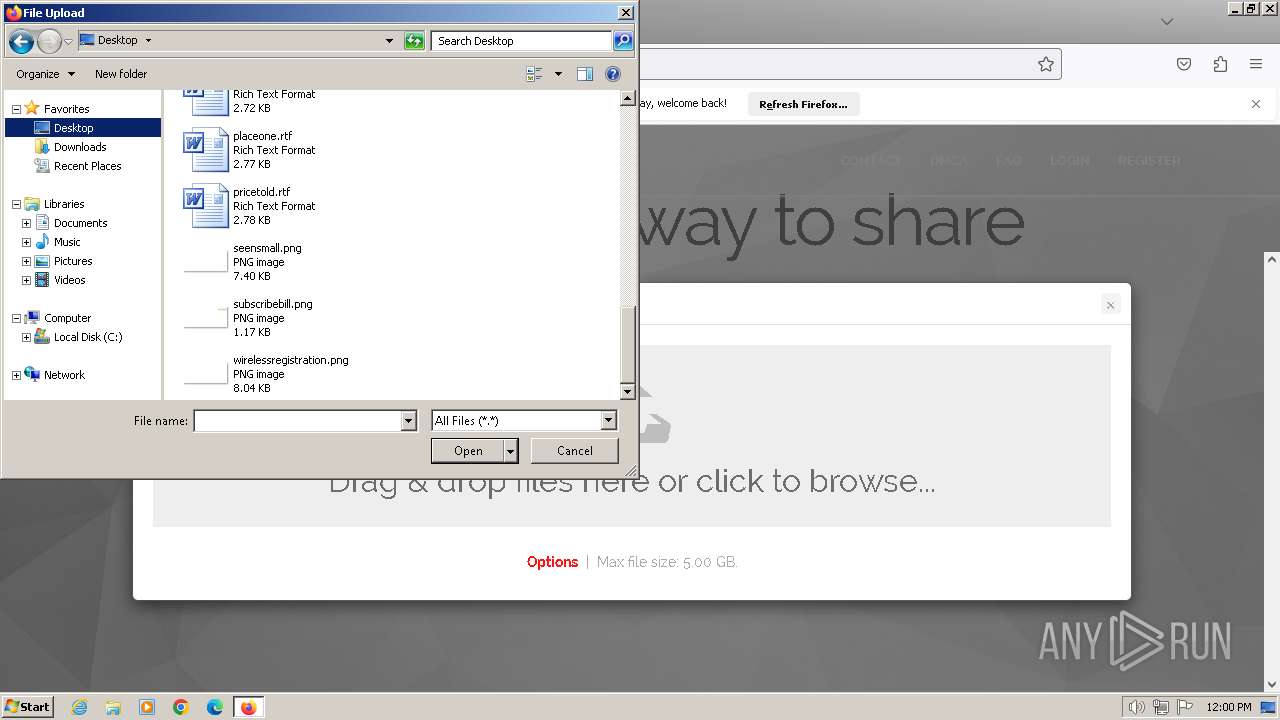Select Local Disk (C:)
1280x720 pixels.
[x=87, y=337]
